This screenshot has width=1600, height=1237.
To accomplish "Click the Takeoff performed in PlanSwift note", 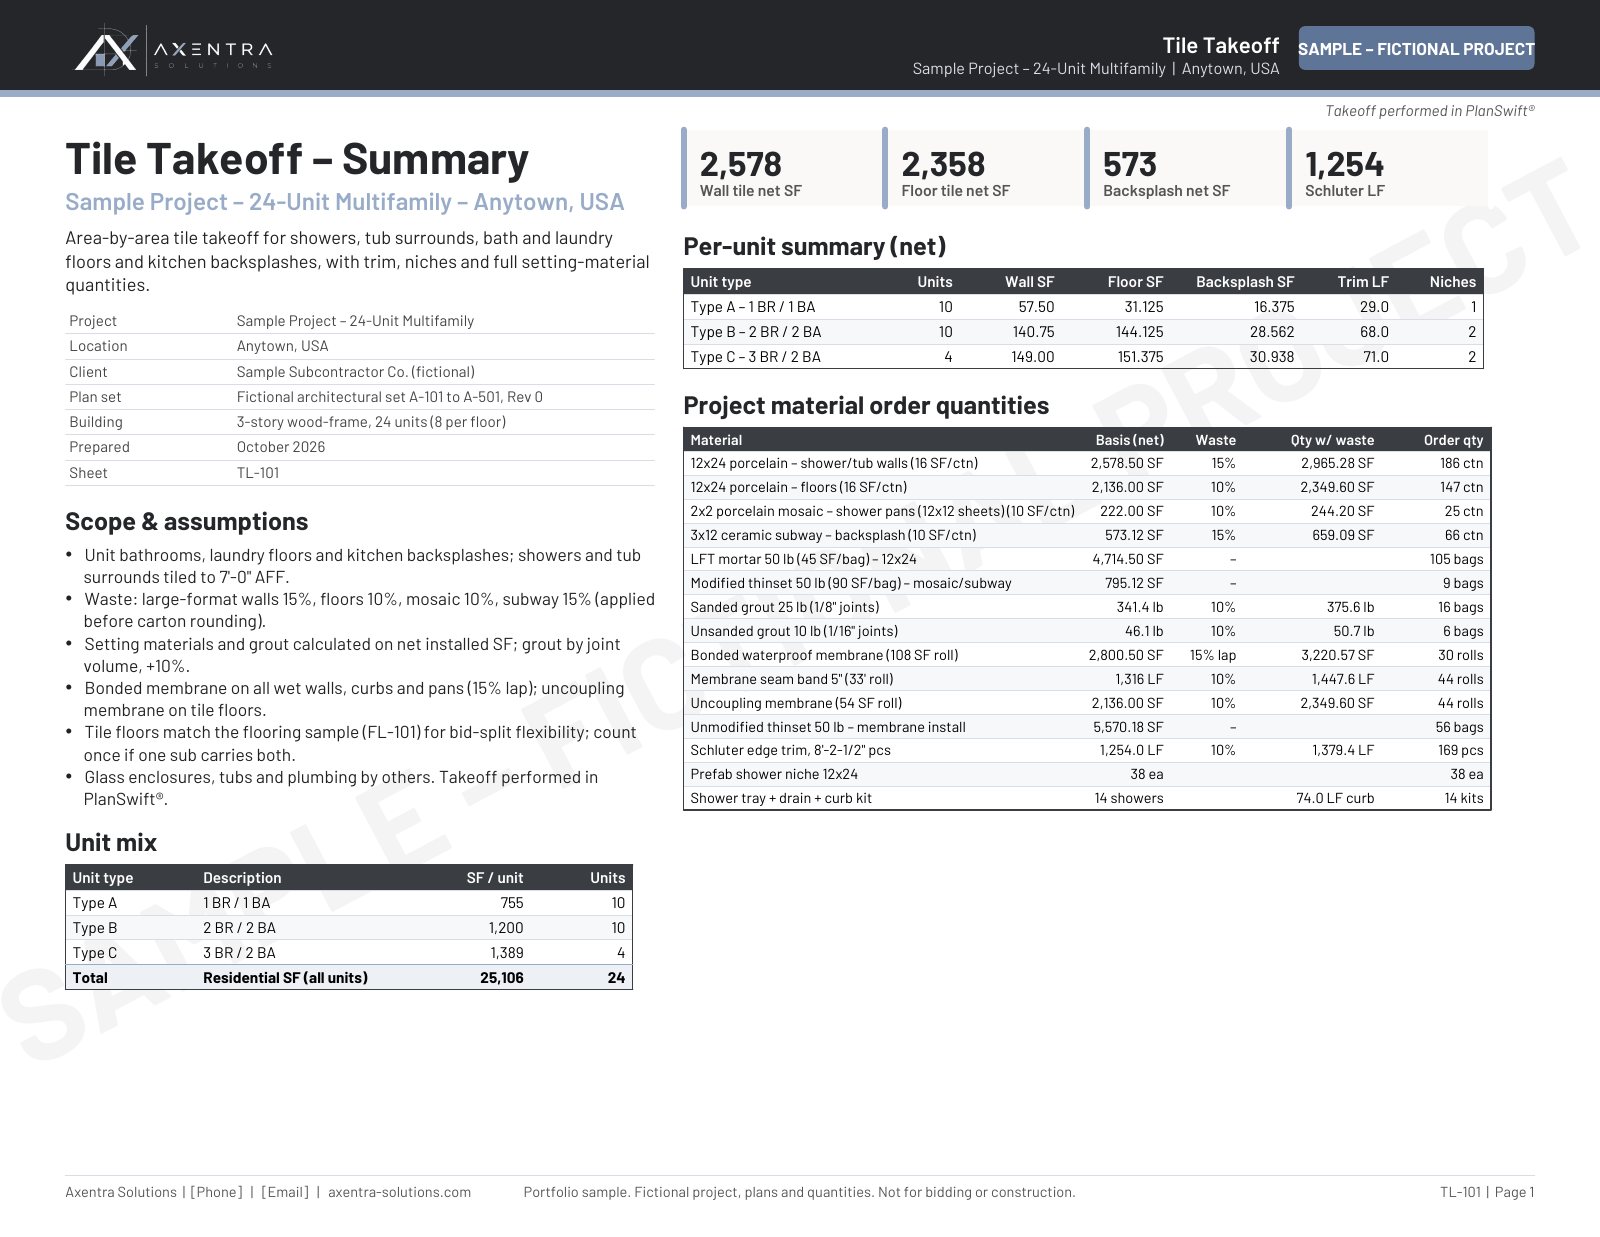I will click(1430, 111).
